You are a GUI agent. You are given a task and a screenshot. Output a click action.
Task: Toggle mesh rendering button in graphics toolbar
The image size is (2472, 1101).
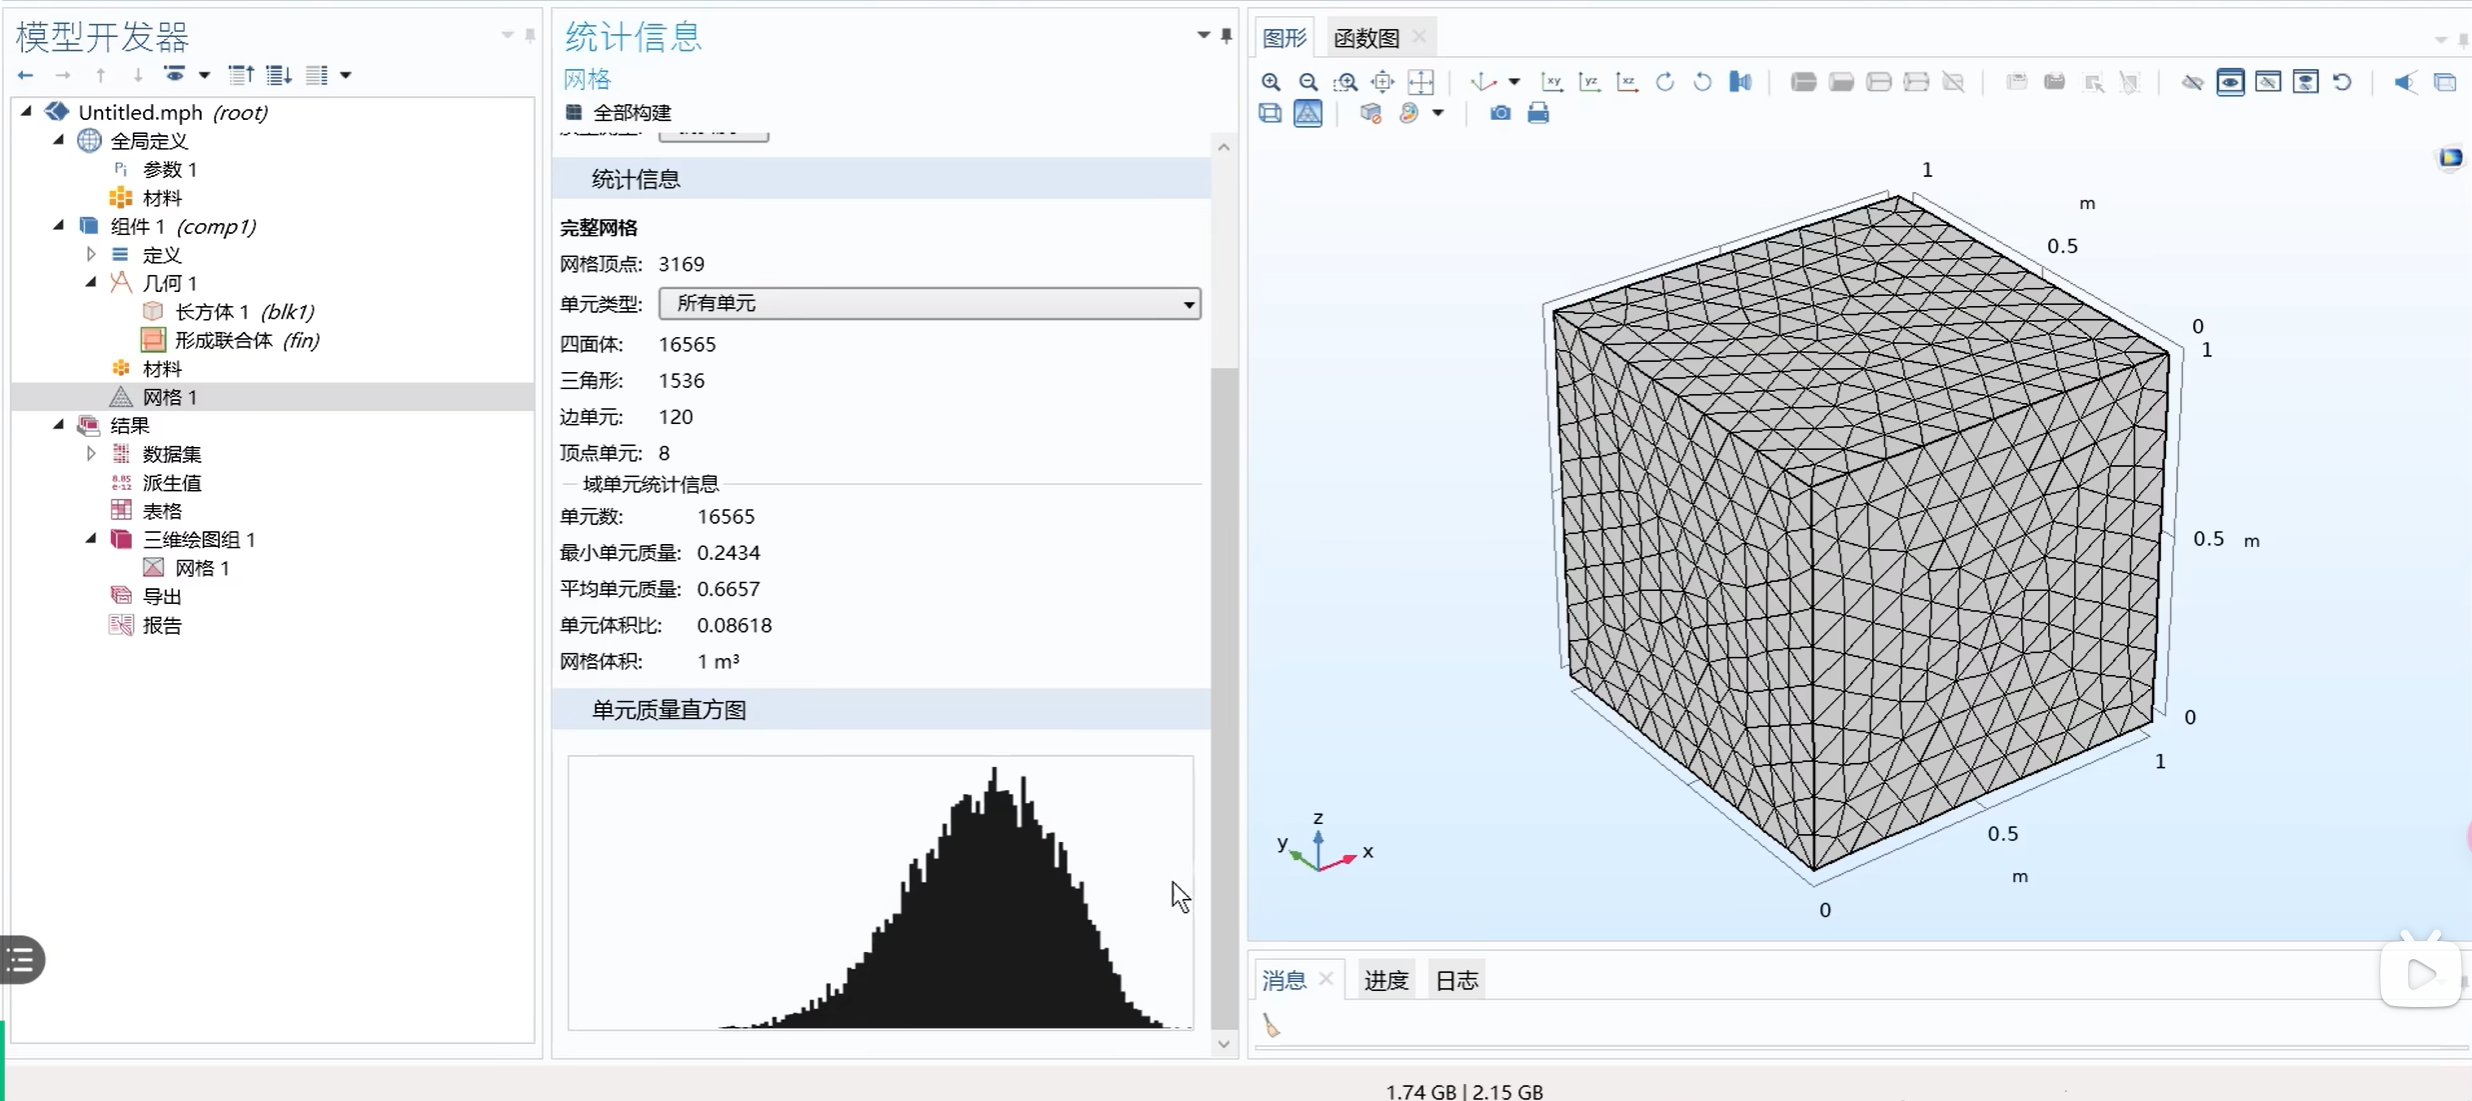(1308, 113)
